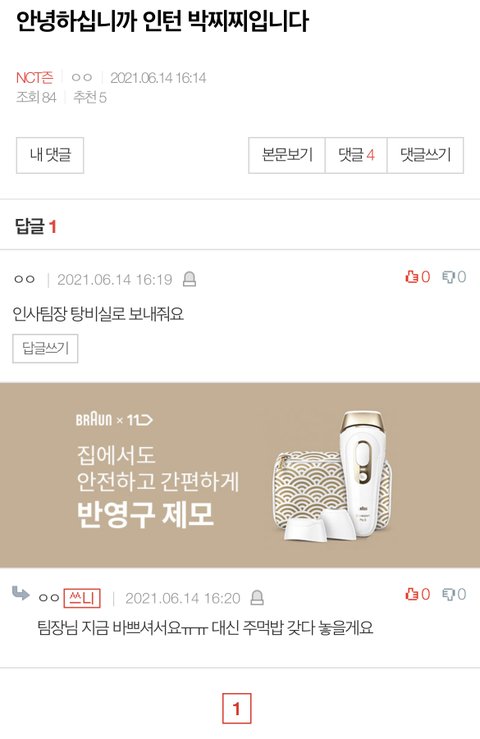Click the reply arrow icon before 쓰니
This screenshot has height=739, width=480.
tap(20, 593)
